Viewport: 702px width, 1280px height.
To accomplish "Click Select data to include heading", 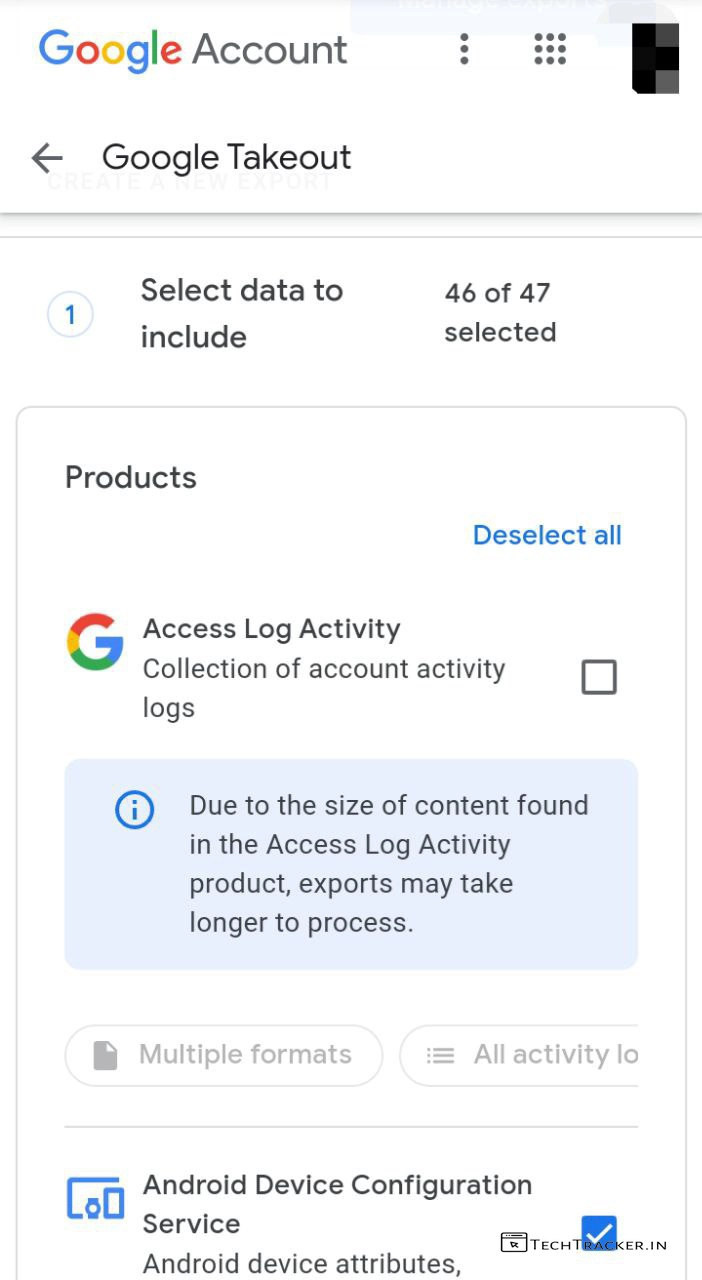I will point(242,313).
